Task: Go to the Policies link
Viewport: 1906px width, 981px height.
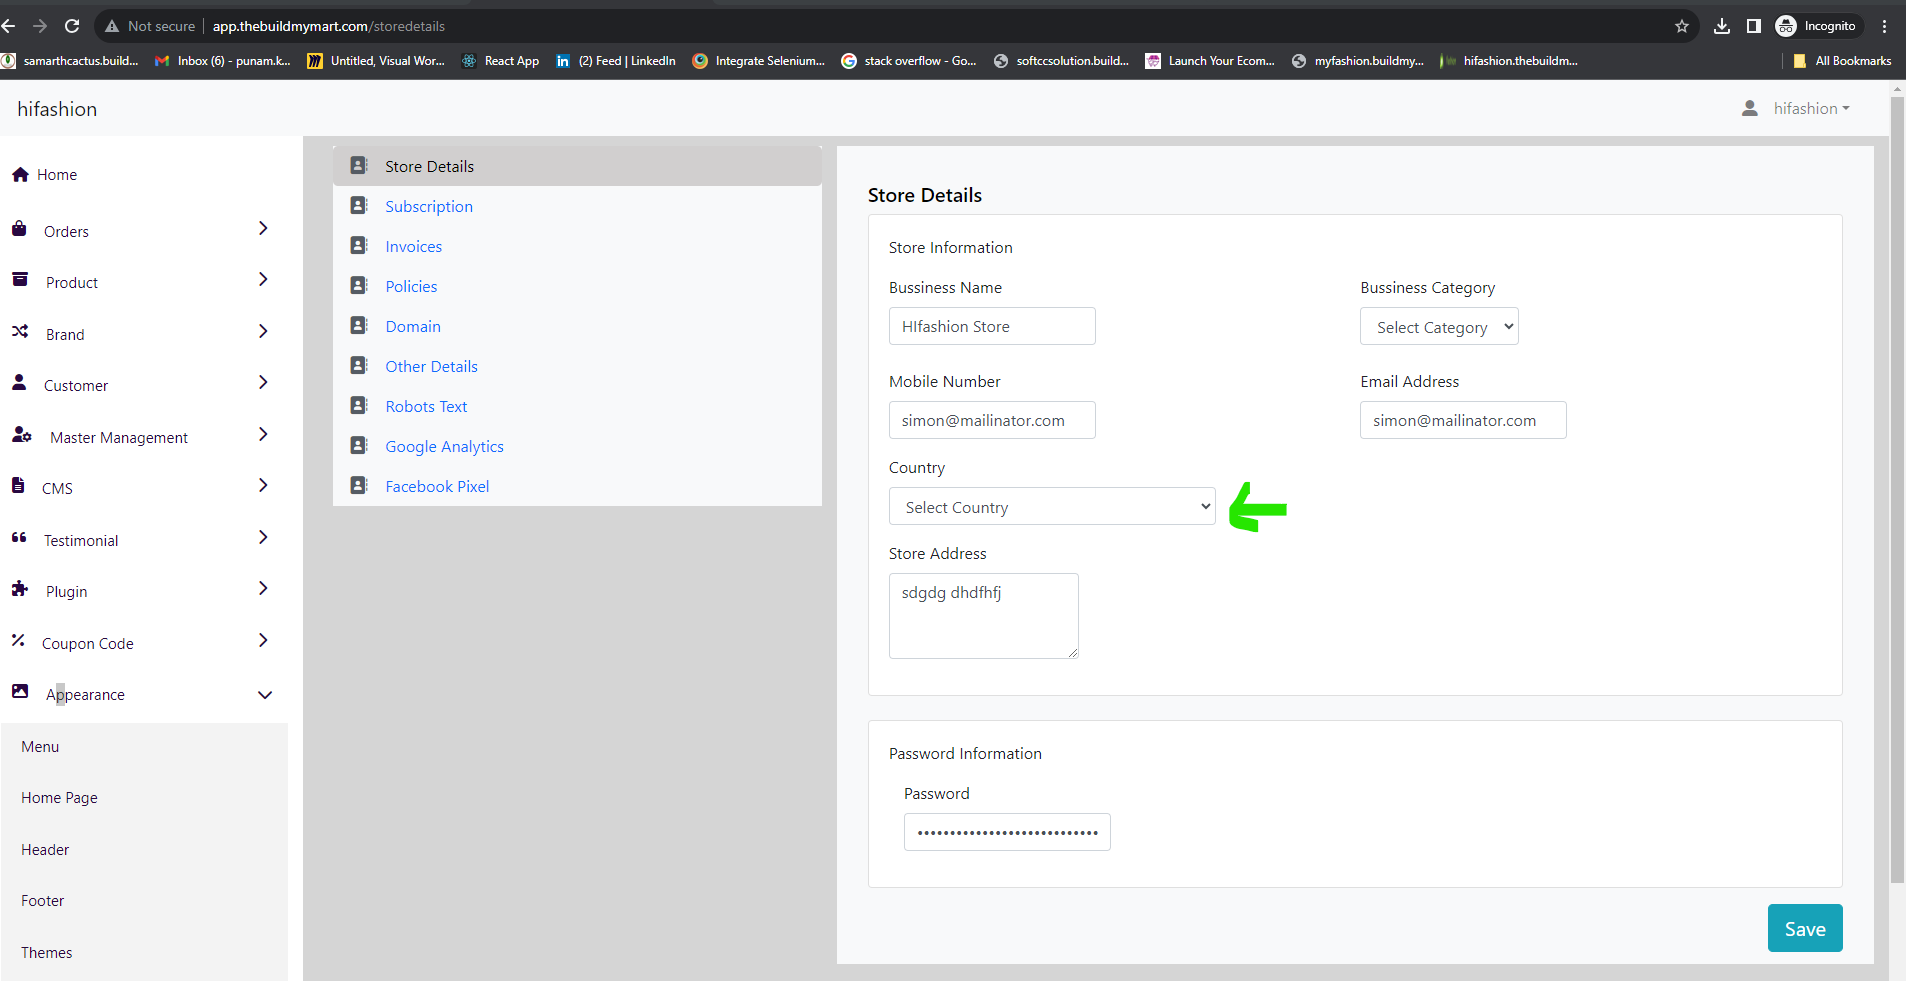Action: click(411, 286)
